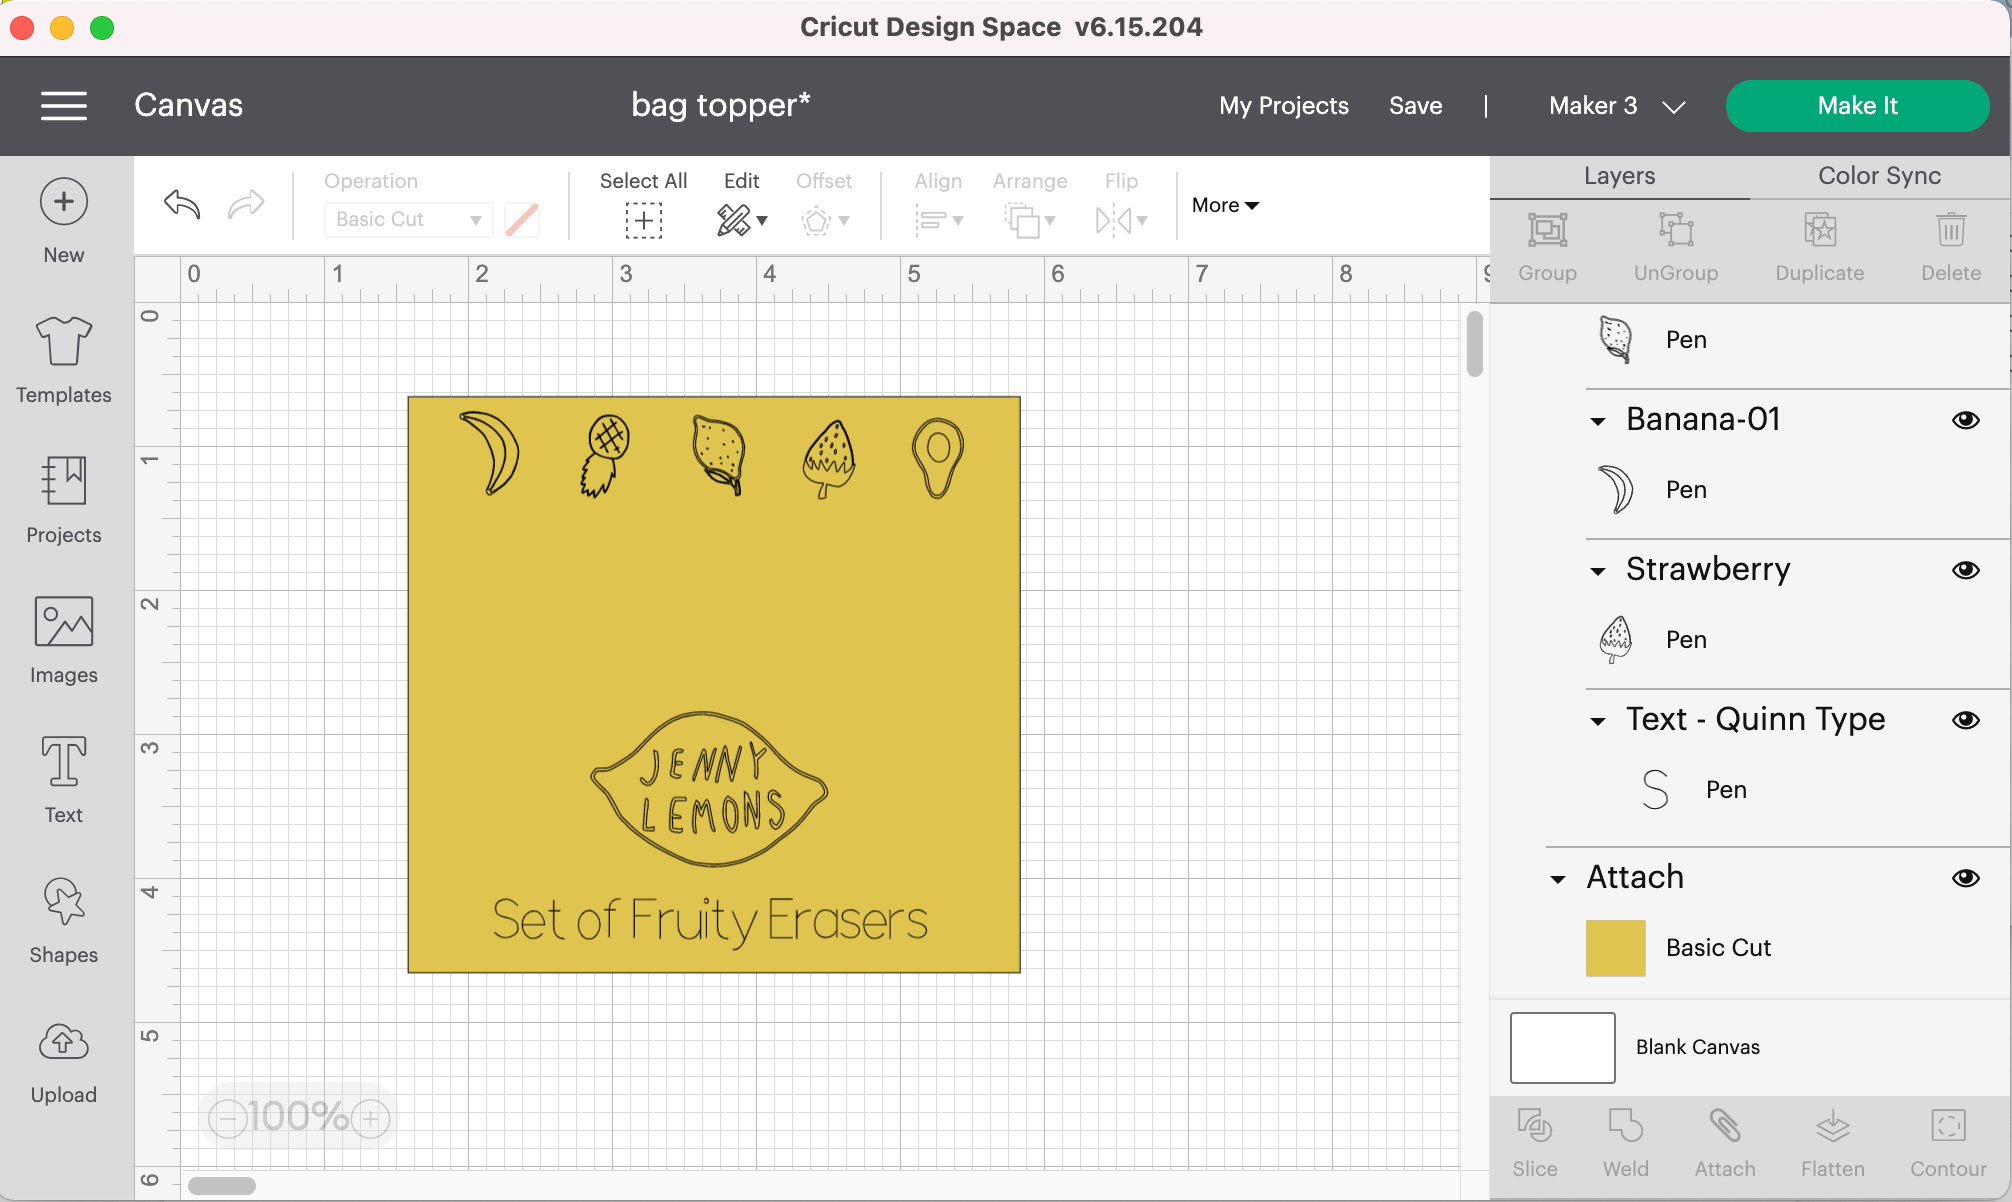Hide the Attach group layer
Viewport: 2012px width, 1202px height.
(x=1965, y=878)
